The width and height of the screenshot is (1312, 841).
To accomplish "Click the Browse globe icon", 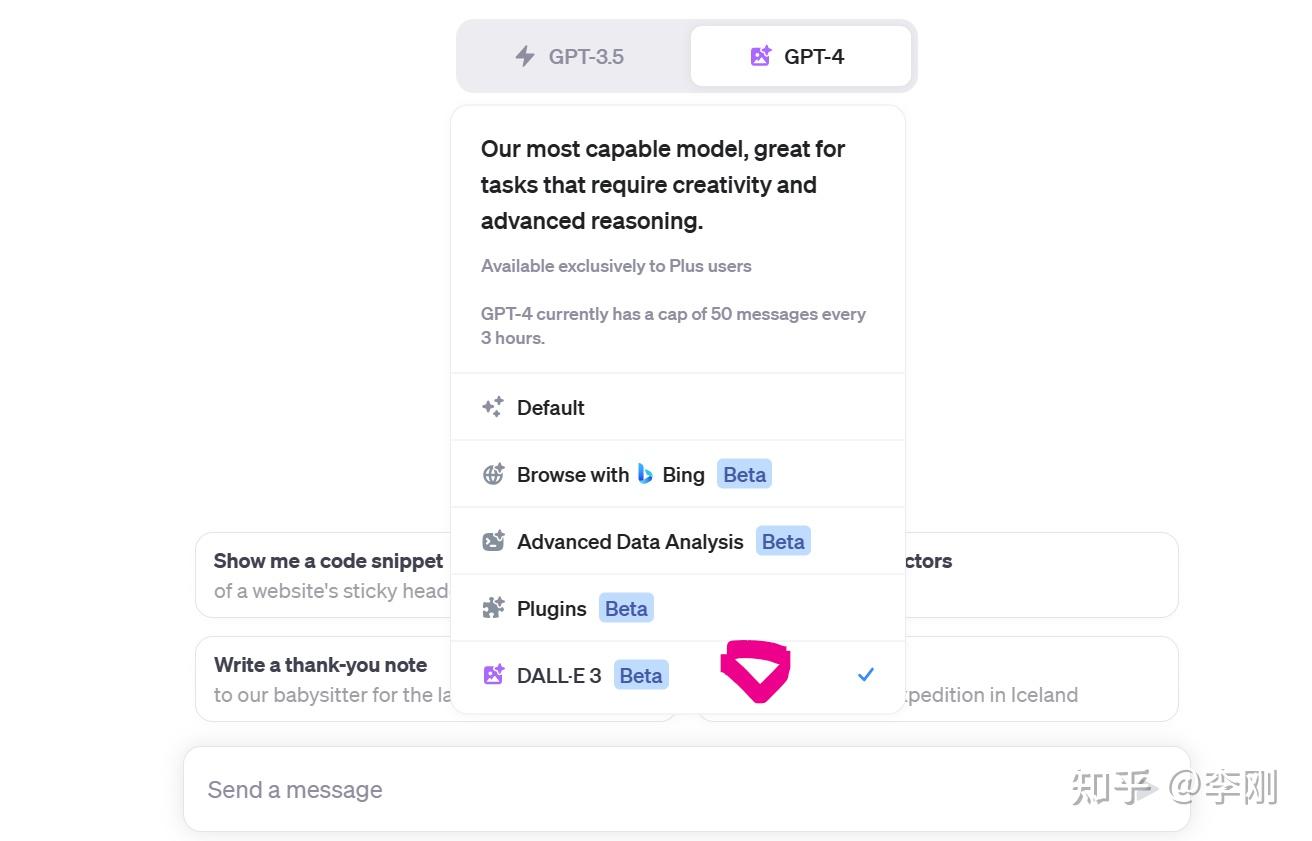I will 493,474.
